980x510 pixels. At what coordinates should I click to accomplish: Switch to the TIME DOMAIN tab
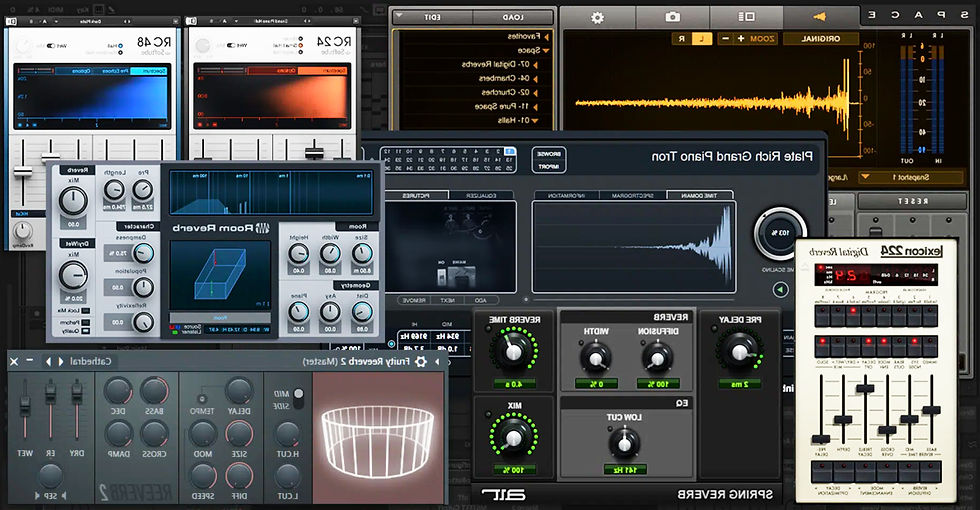click(700, 196)
